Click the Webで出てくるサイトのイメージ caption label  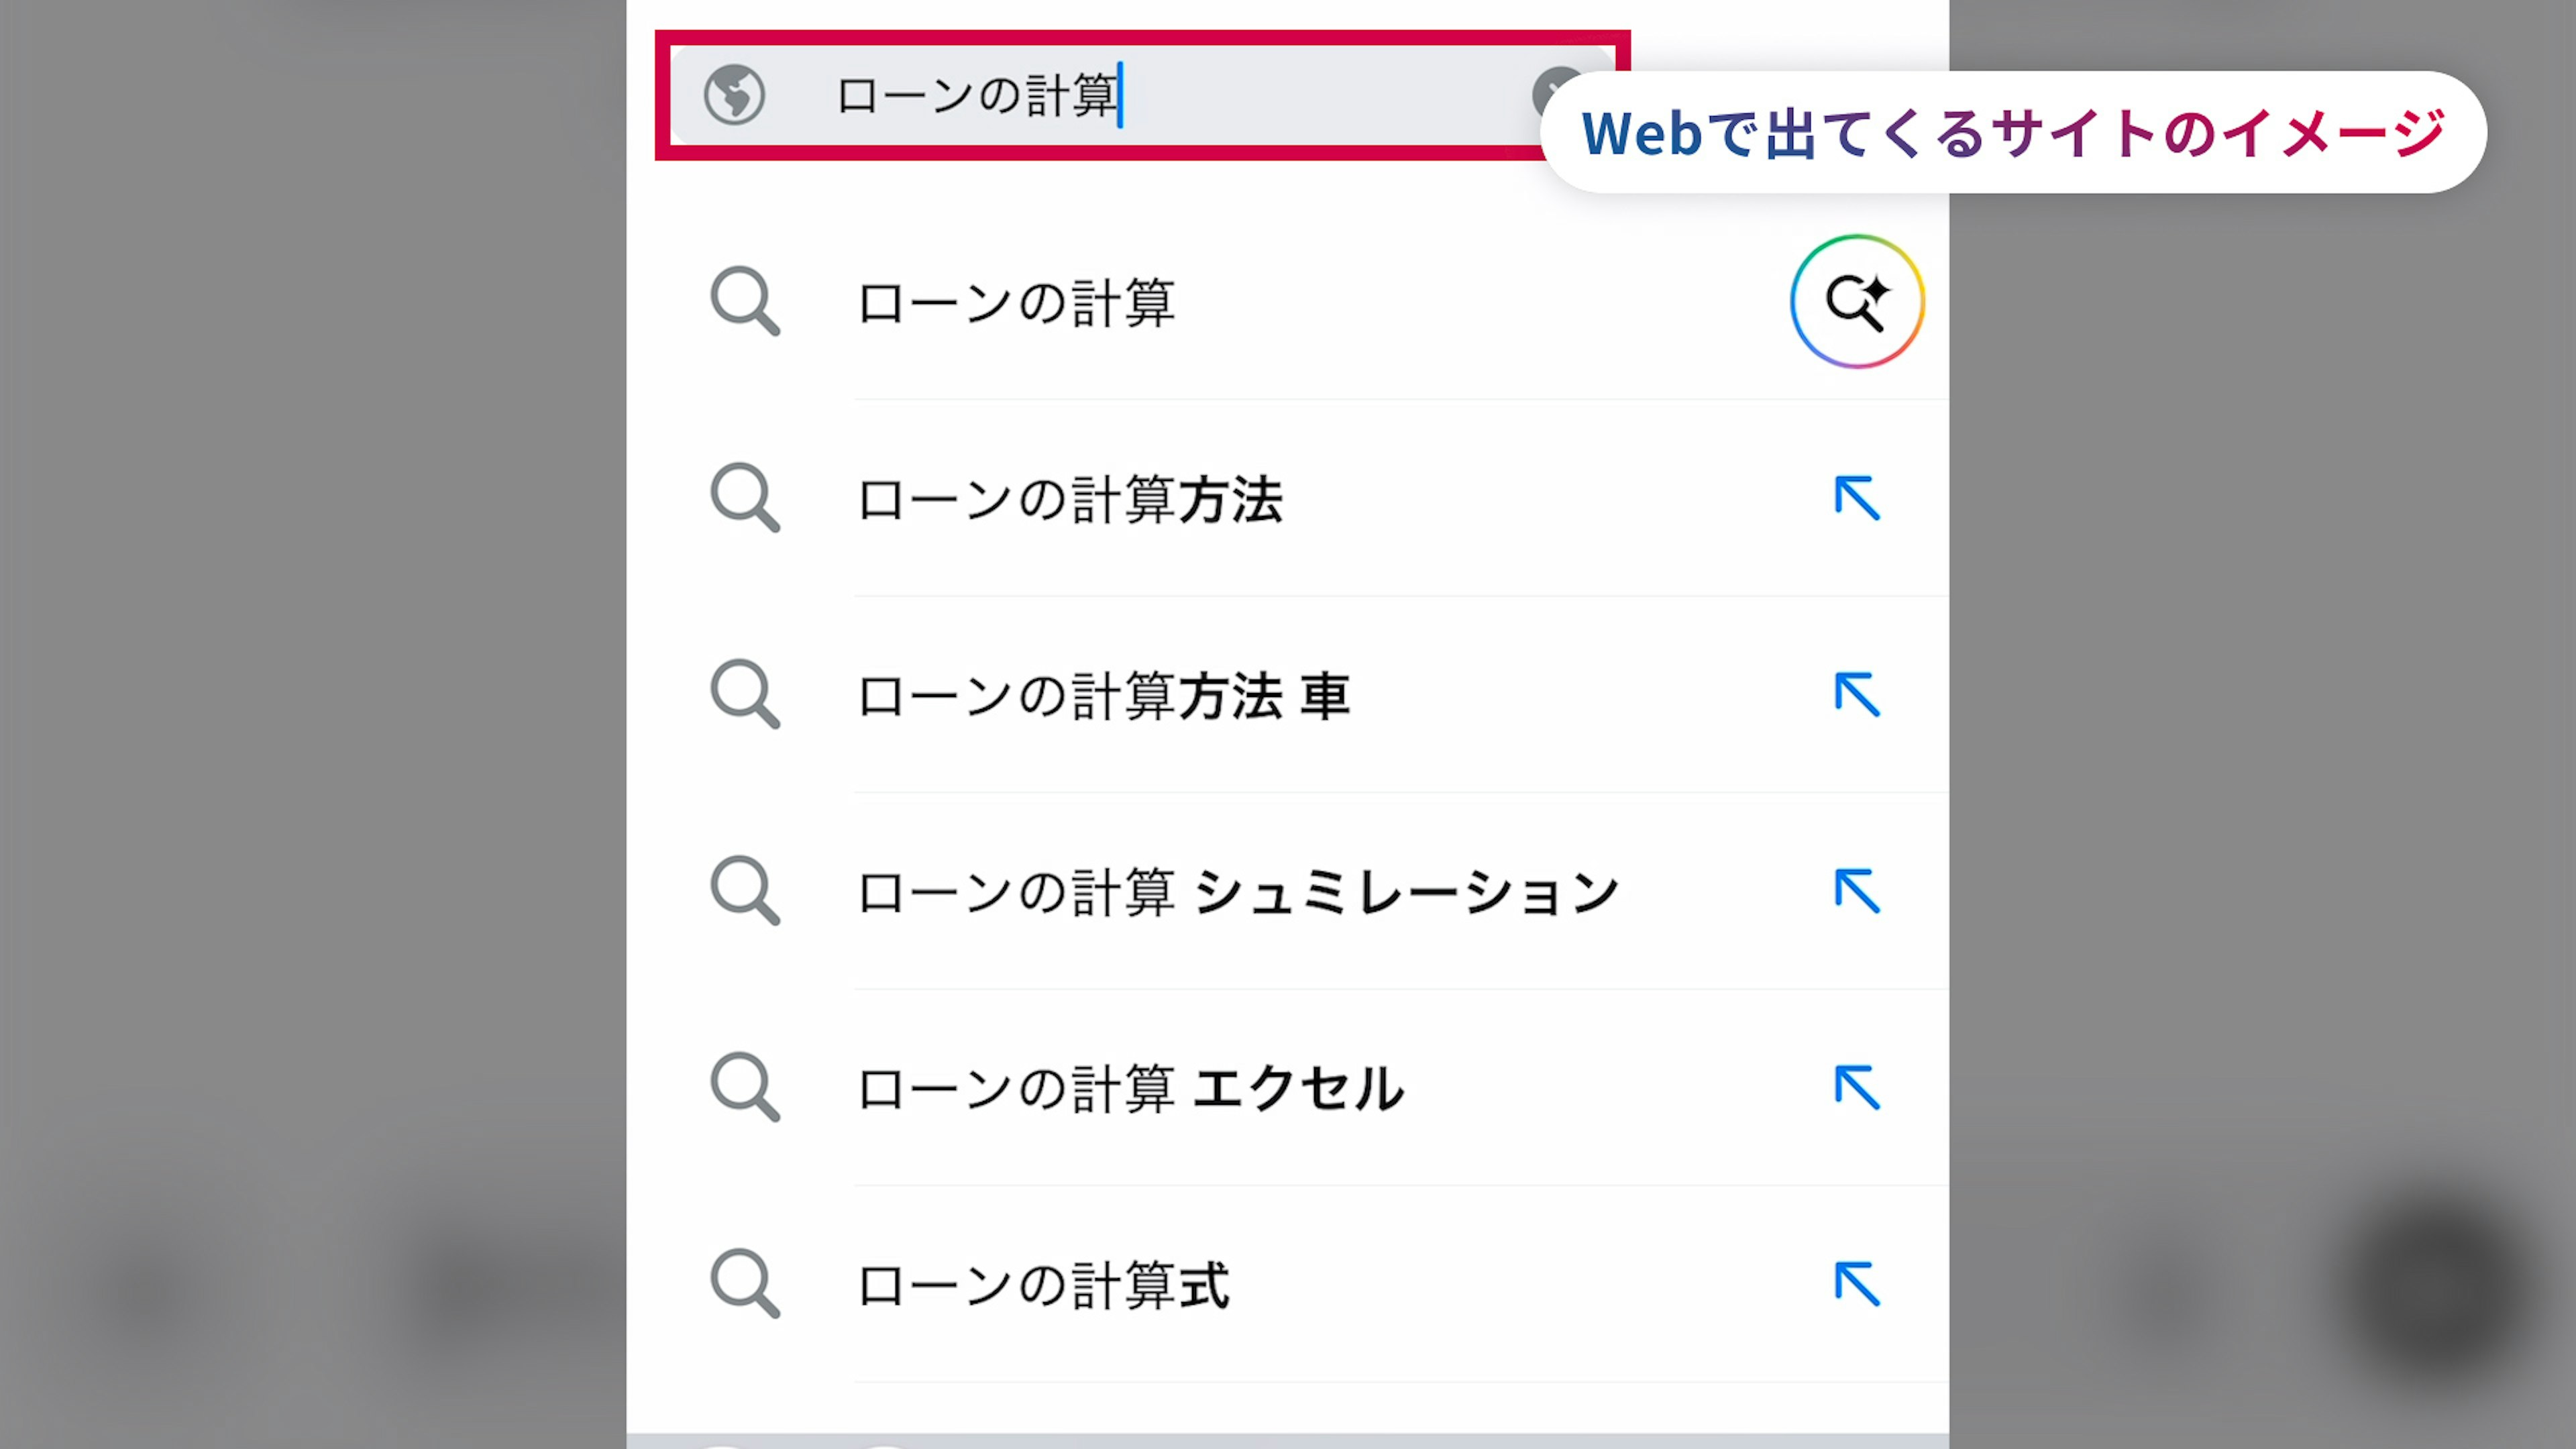pos(2012,133)
